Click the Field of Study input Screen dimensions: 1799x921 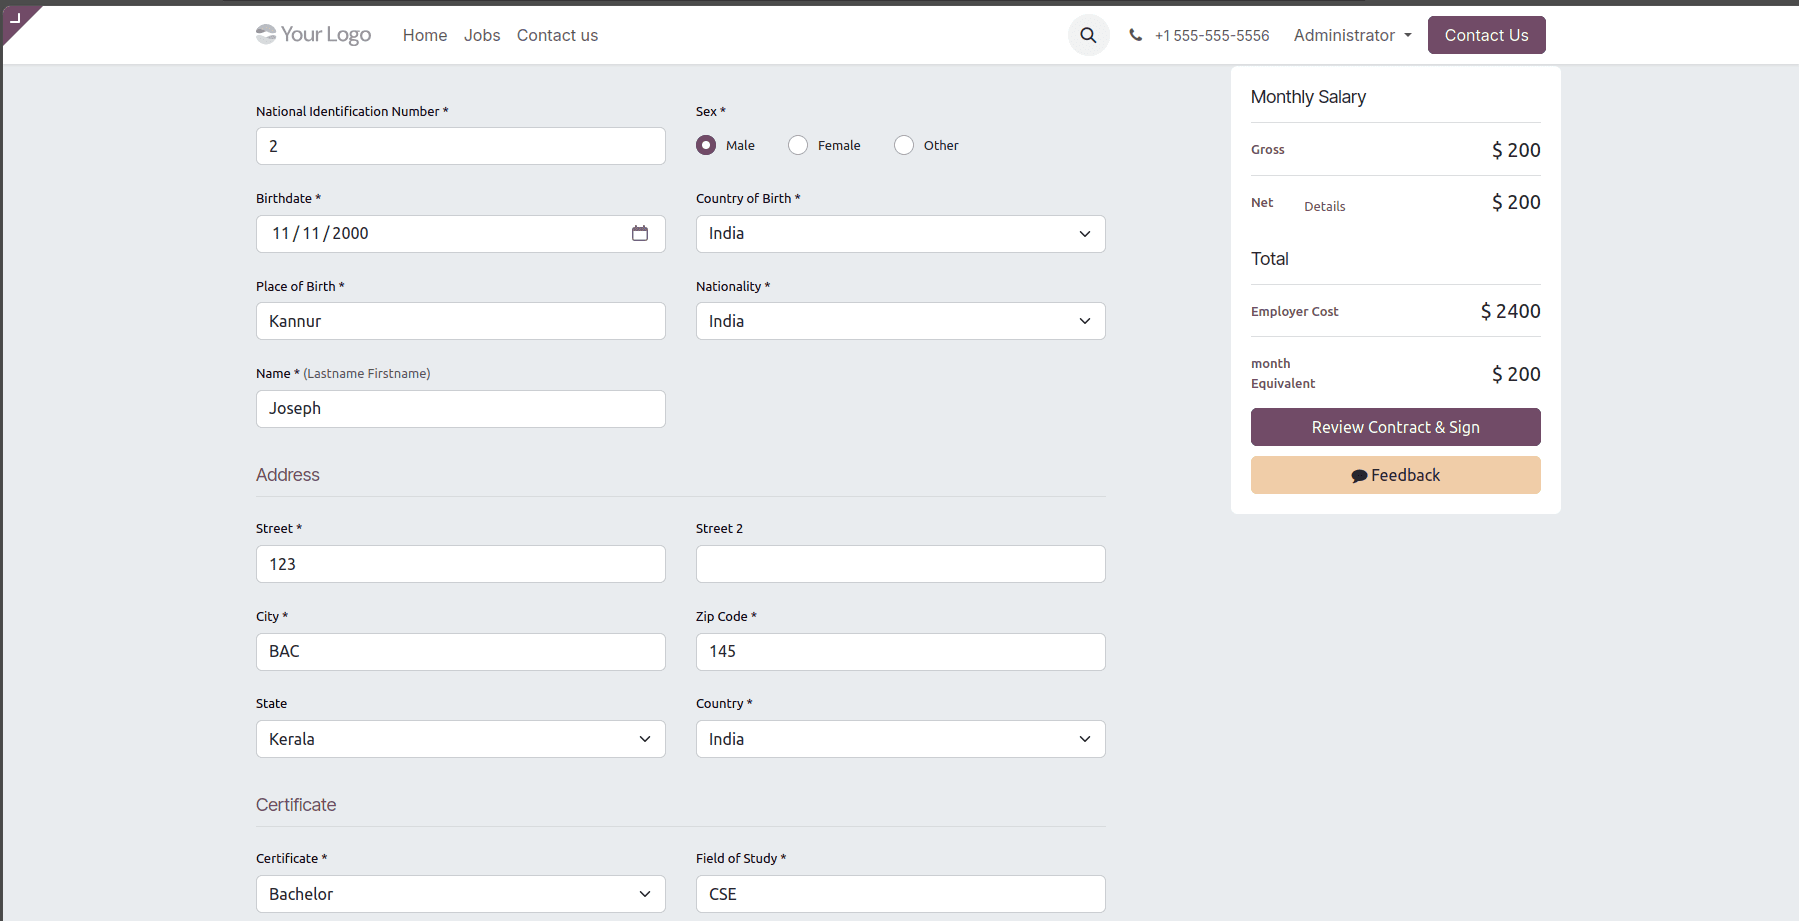(900, 894)
